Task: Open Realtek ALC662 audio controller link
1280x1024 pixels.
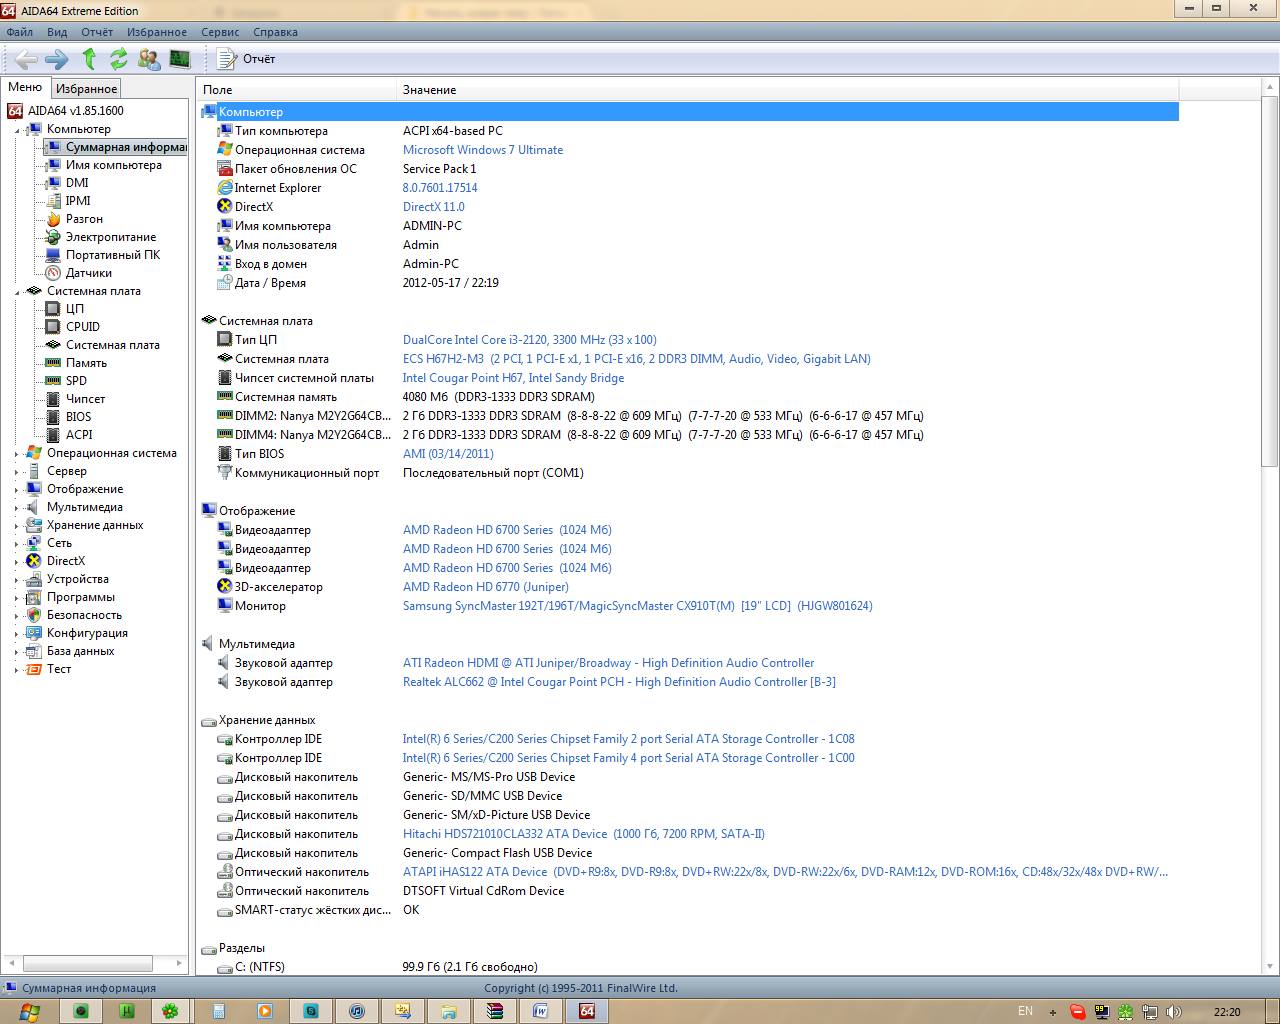Action: 619,682
